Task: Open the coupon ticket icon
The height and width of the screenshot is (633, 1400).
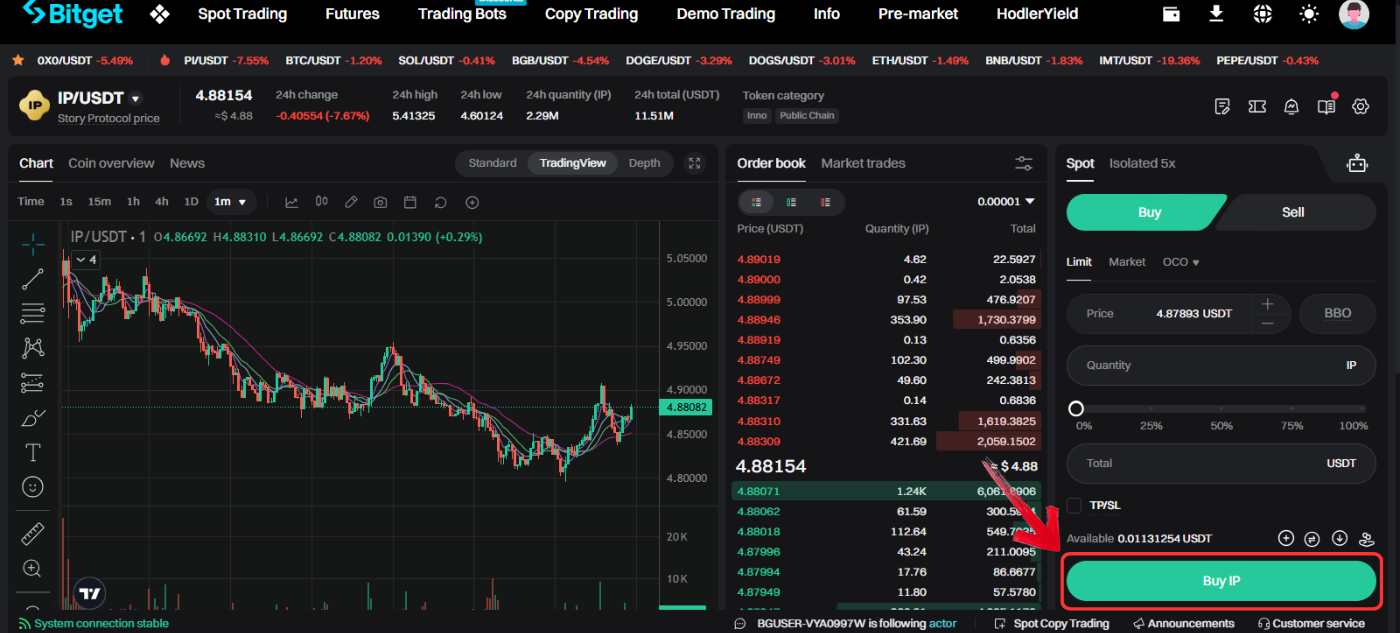Action: (x=1258, y=106)
